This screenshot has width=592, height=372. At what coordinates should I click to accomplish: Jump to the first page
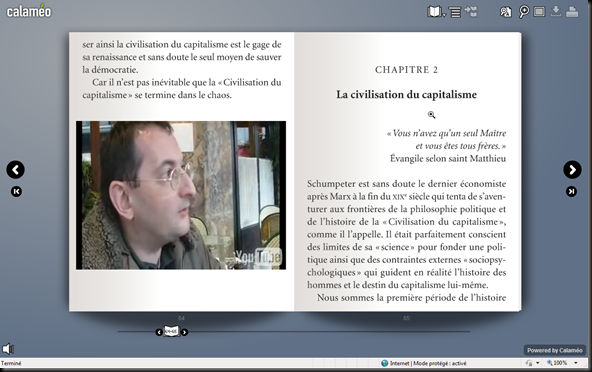point(16,191)
